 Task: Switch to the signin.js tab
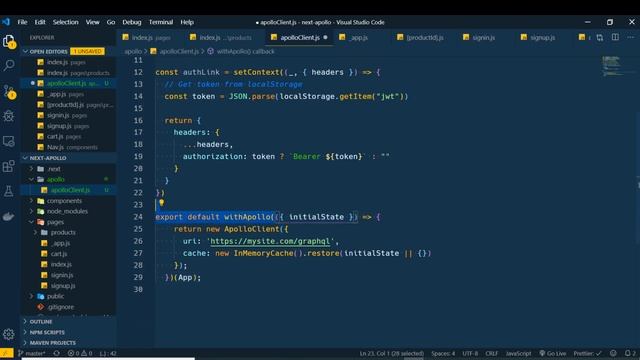point(483,38)
